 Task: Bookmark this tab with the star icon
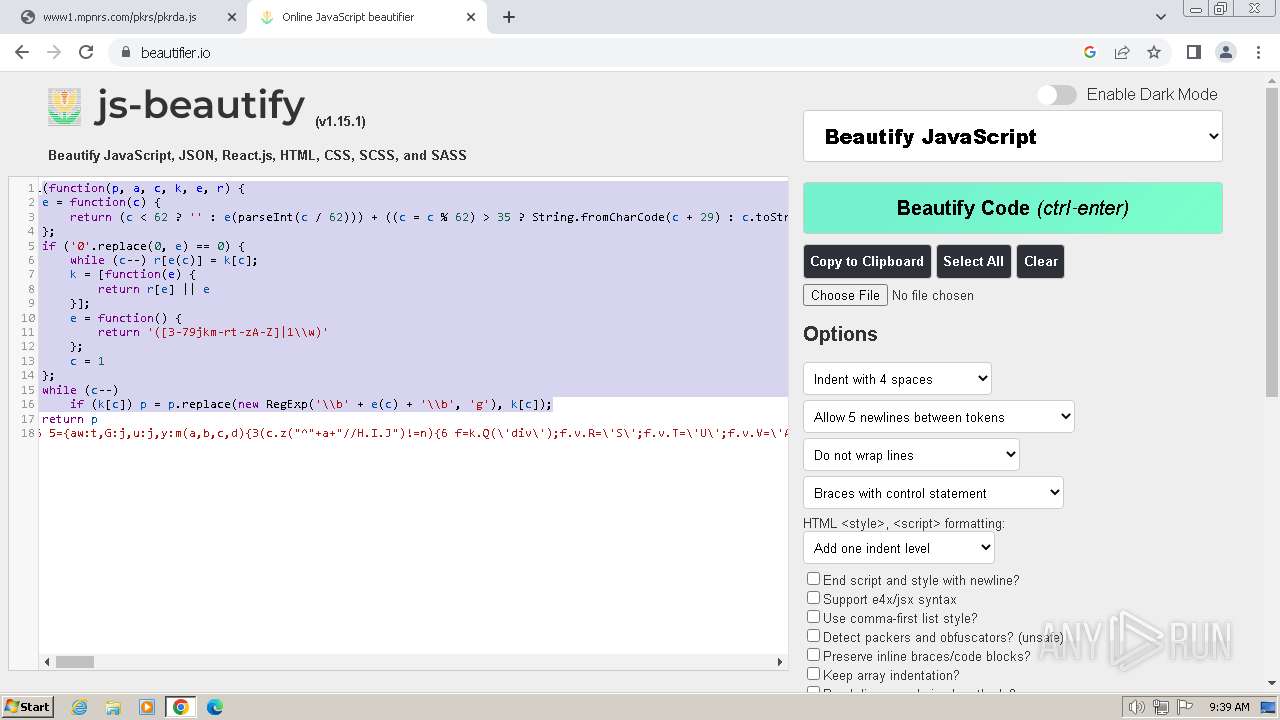tap(1154, 52)
